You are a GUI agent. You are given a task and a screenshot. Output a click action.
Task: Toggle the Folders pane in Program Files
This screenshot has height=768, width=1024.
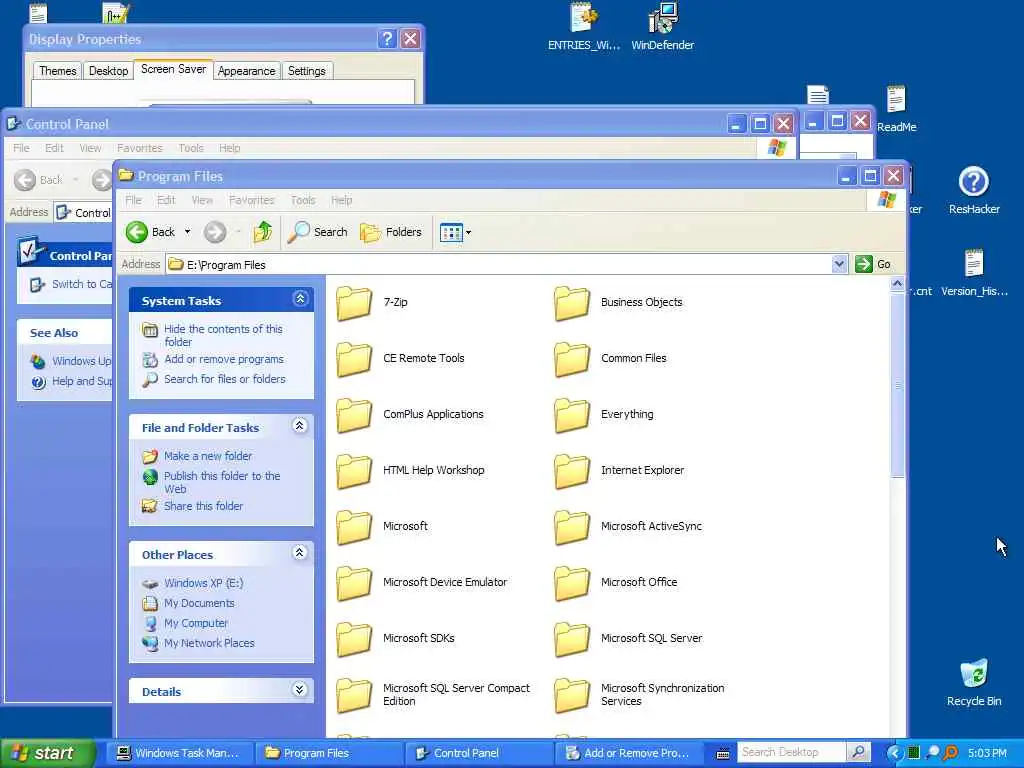[x=391, y=232]
